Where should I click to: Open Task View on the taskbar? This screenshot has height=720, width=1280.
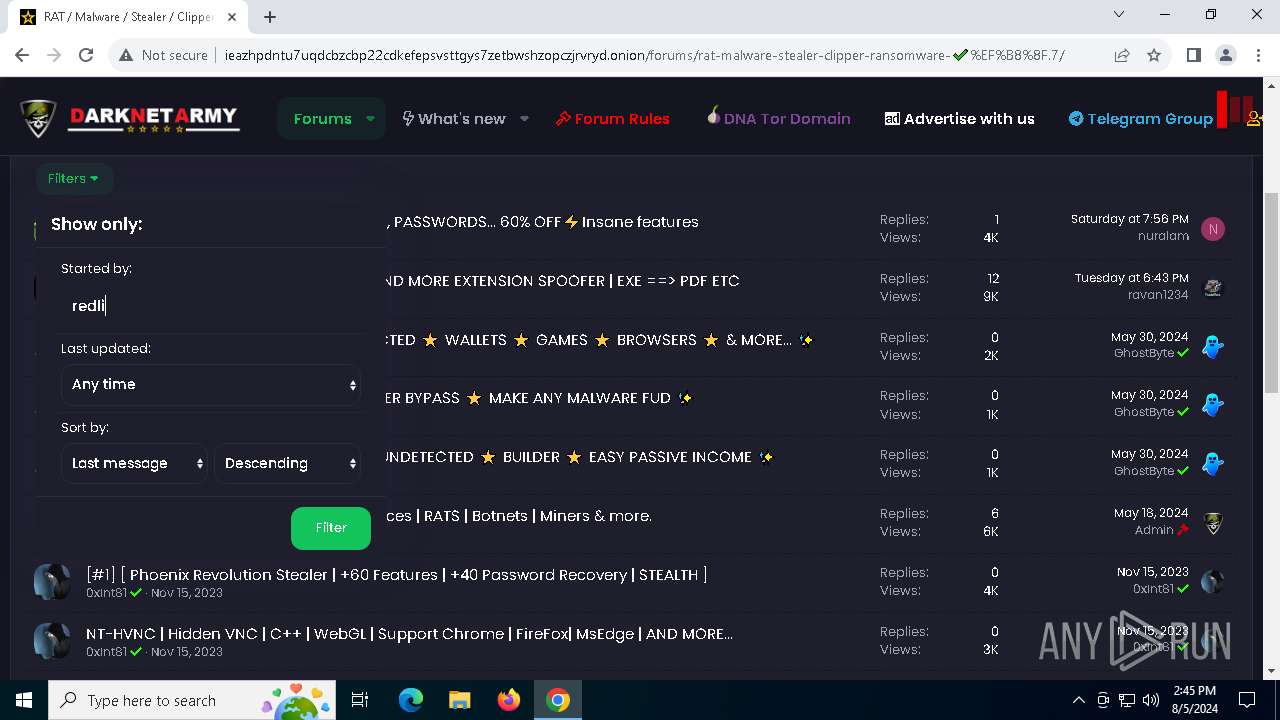tap(360, 700)
